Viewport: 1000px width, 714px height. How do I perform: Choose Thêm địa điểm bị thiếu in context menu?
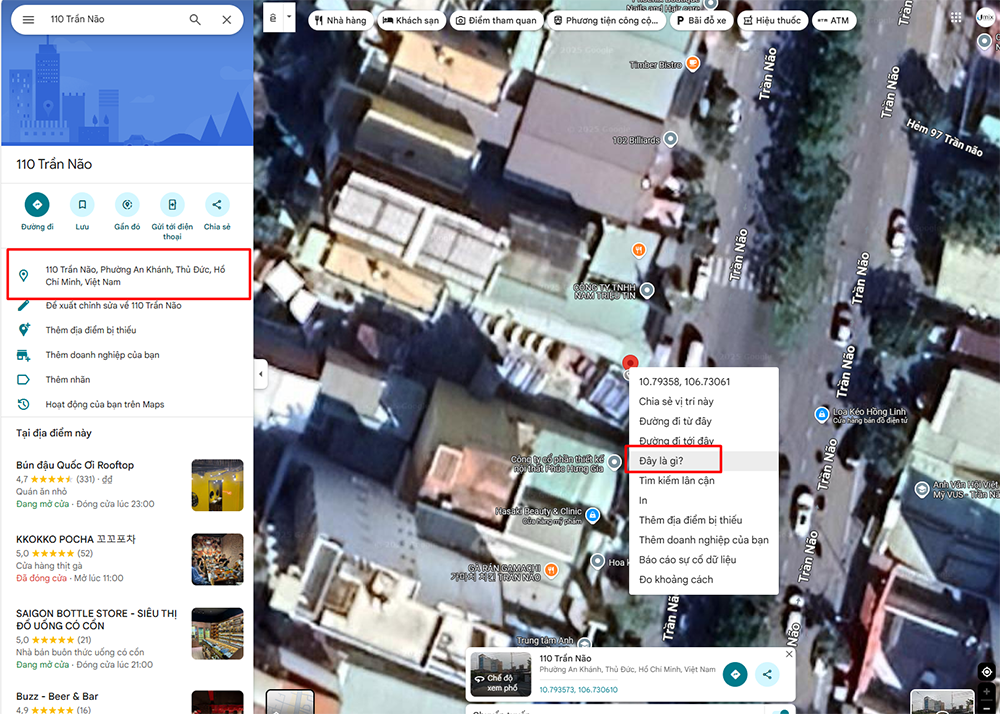click(703, 520)
